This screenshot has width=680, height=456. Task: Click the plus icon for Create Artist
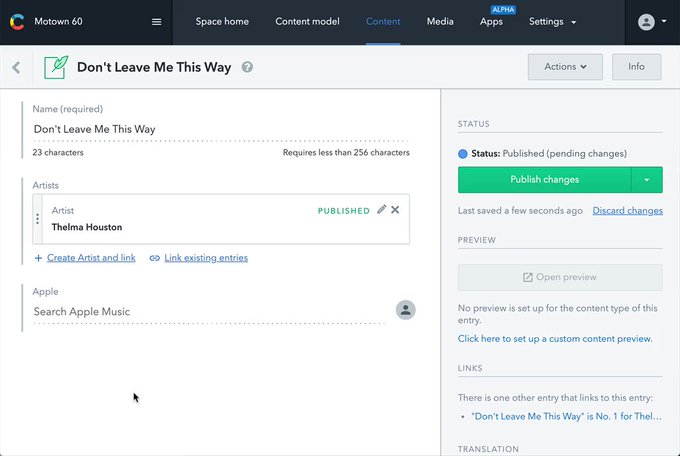click(38, 258)
